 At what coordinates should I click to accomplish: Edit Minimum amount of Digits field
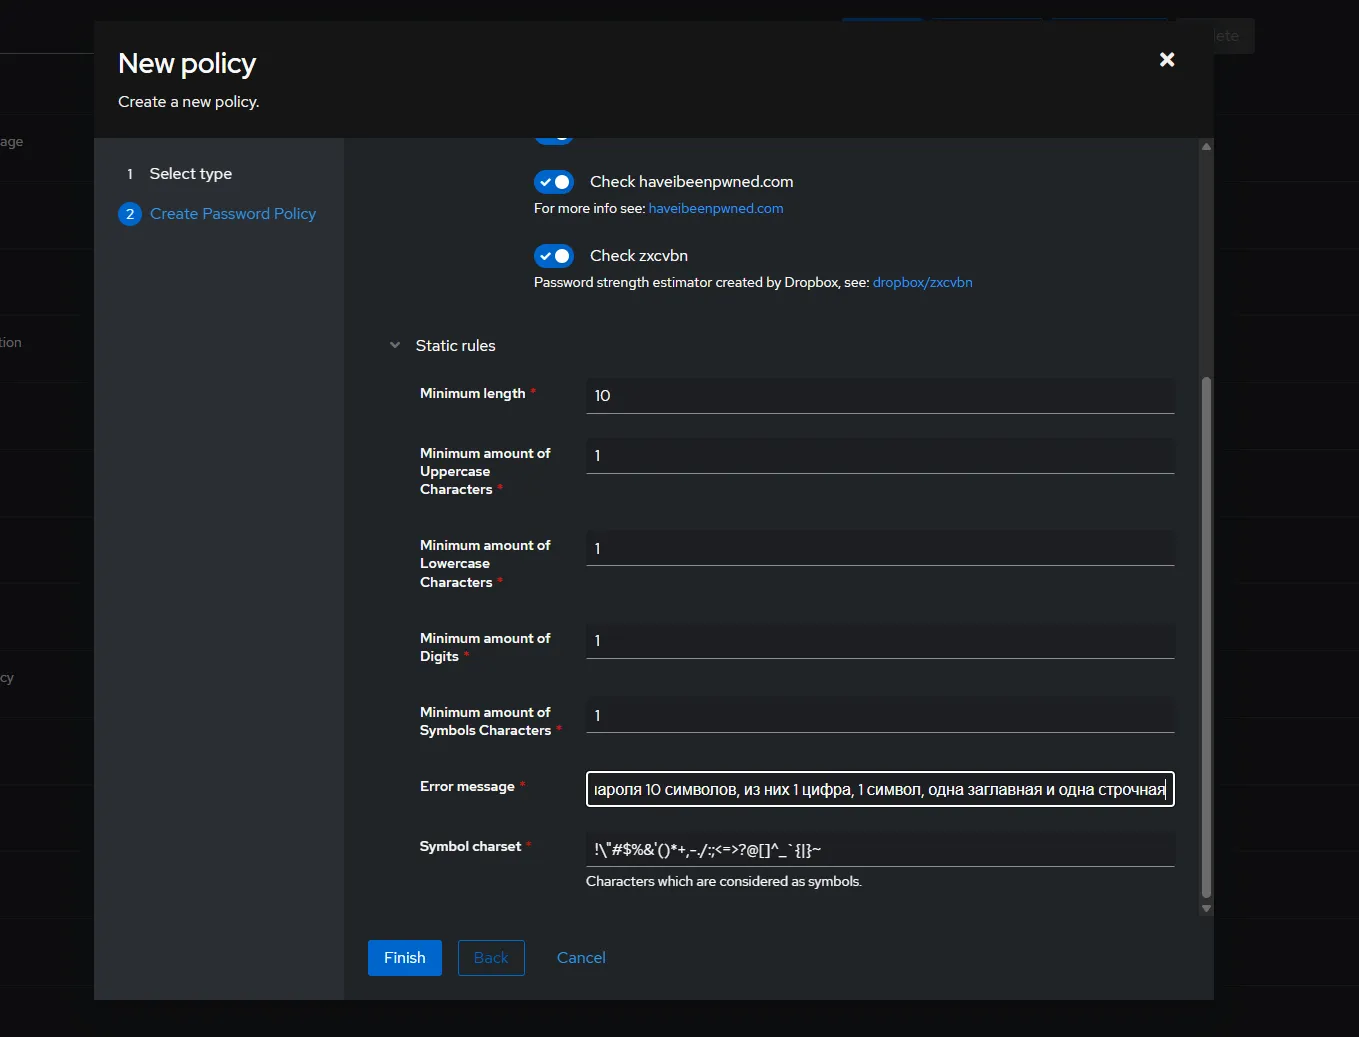pos(879,641)
